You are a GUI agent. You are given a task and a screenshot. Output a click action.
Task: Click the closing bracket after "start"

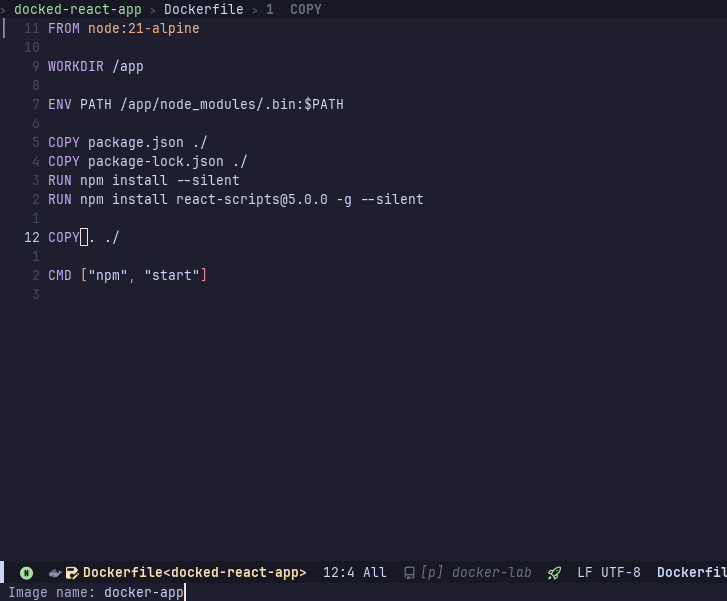click(204, 275)
